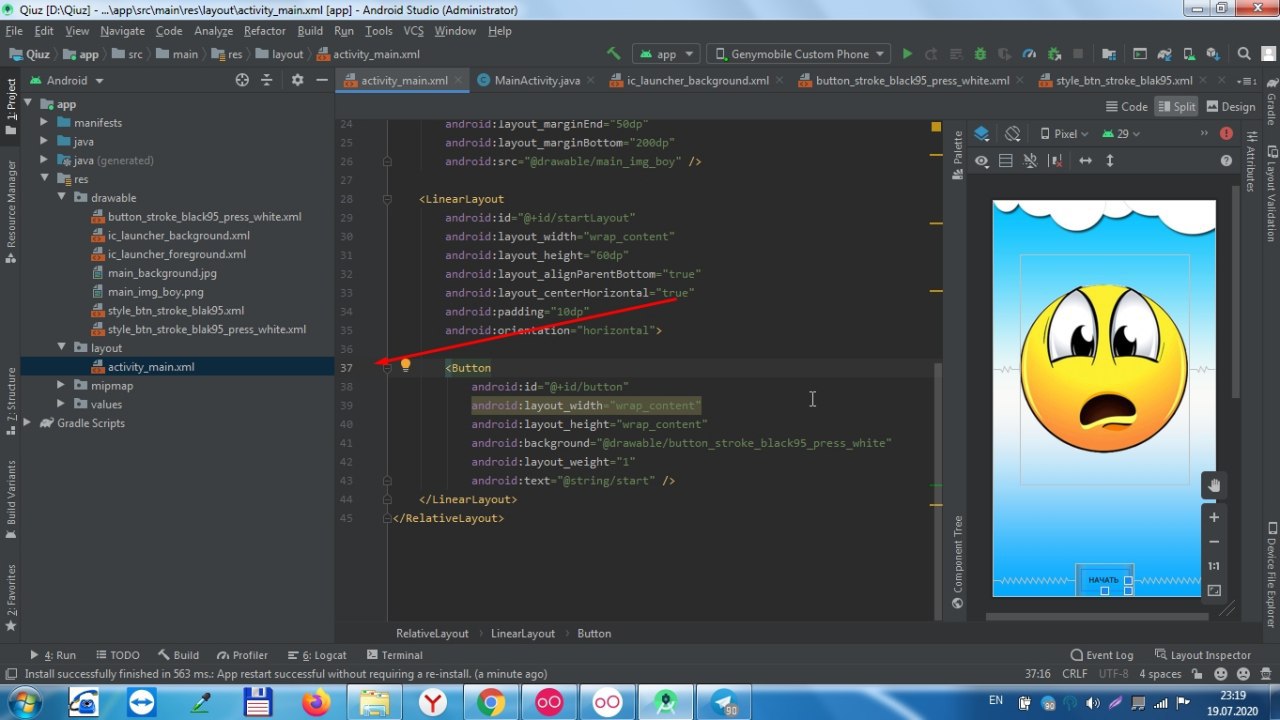Open the Refactor menu
This screenshot has height=720, width=1280.
pos(264,31)
